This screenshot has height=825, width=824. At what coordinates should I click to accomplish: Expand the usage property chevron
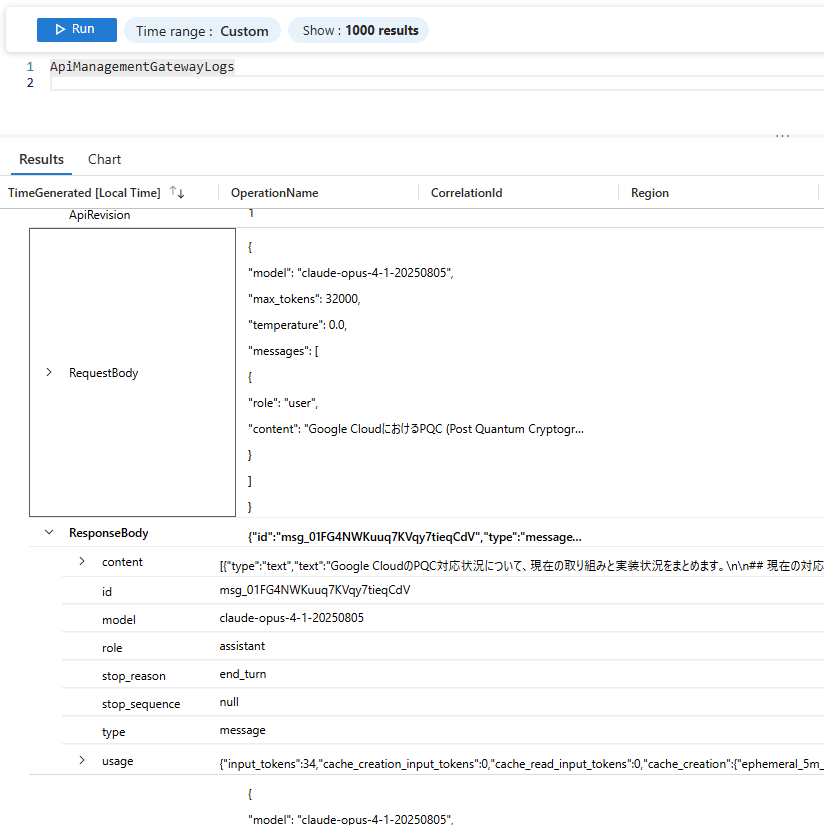point(82,761)
